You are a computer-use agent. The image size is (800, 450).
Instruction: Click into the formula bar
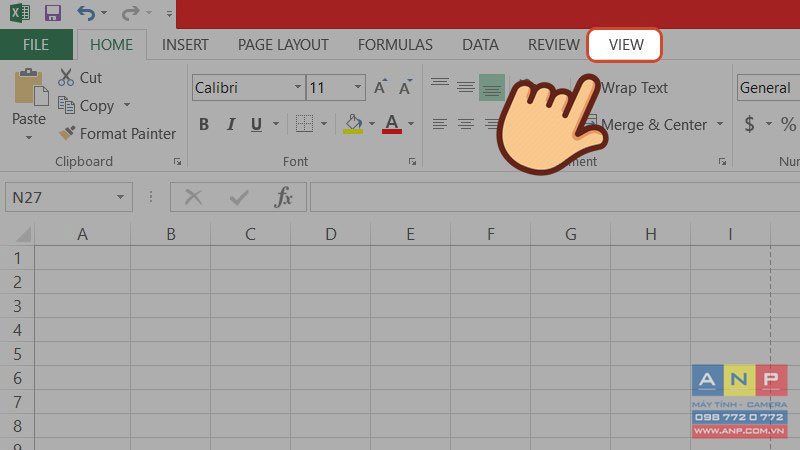pyautogui.click(x=555, y=197)
